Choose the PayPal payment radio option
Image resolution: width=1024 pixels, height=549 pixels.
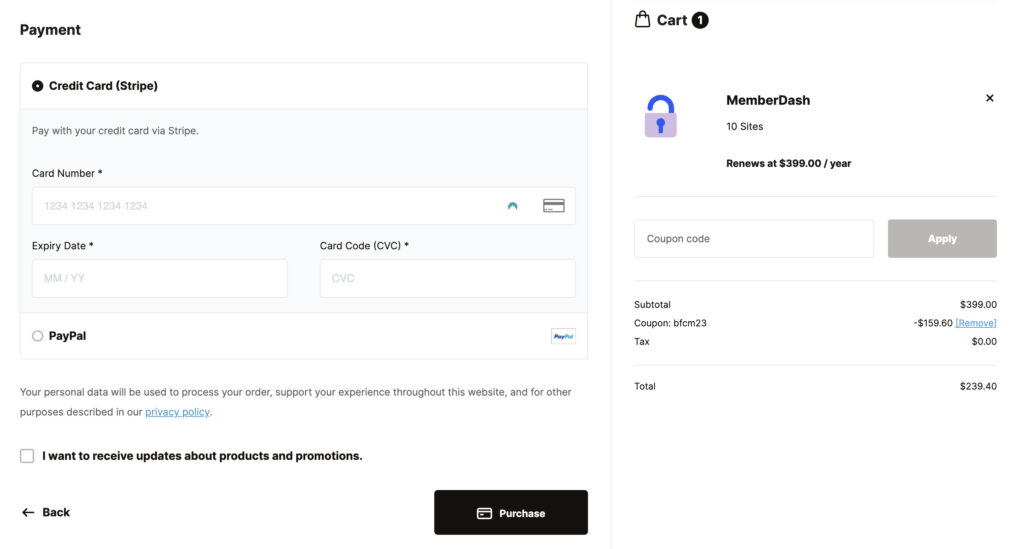38,336
